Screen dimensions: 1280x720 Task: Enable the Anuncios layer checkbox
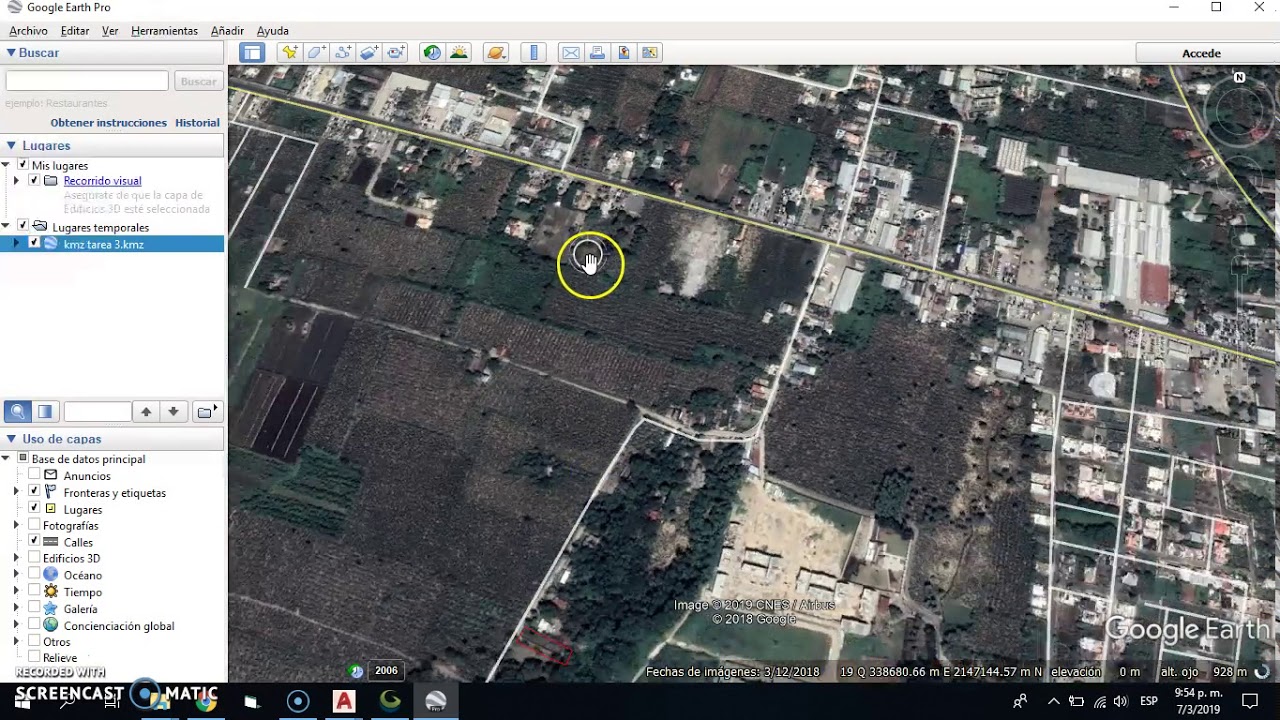[x=34, y=475]
